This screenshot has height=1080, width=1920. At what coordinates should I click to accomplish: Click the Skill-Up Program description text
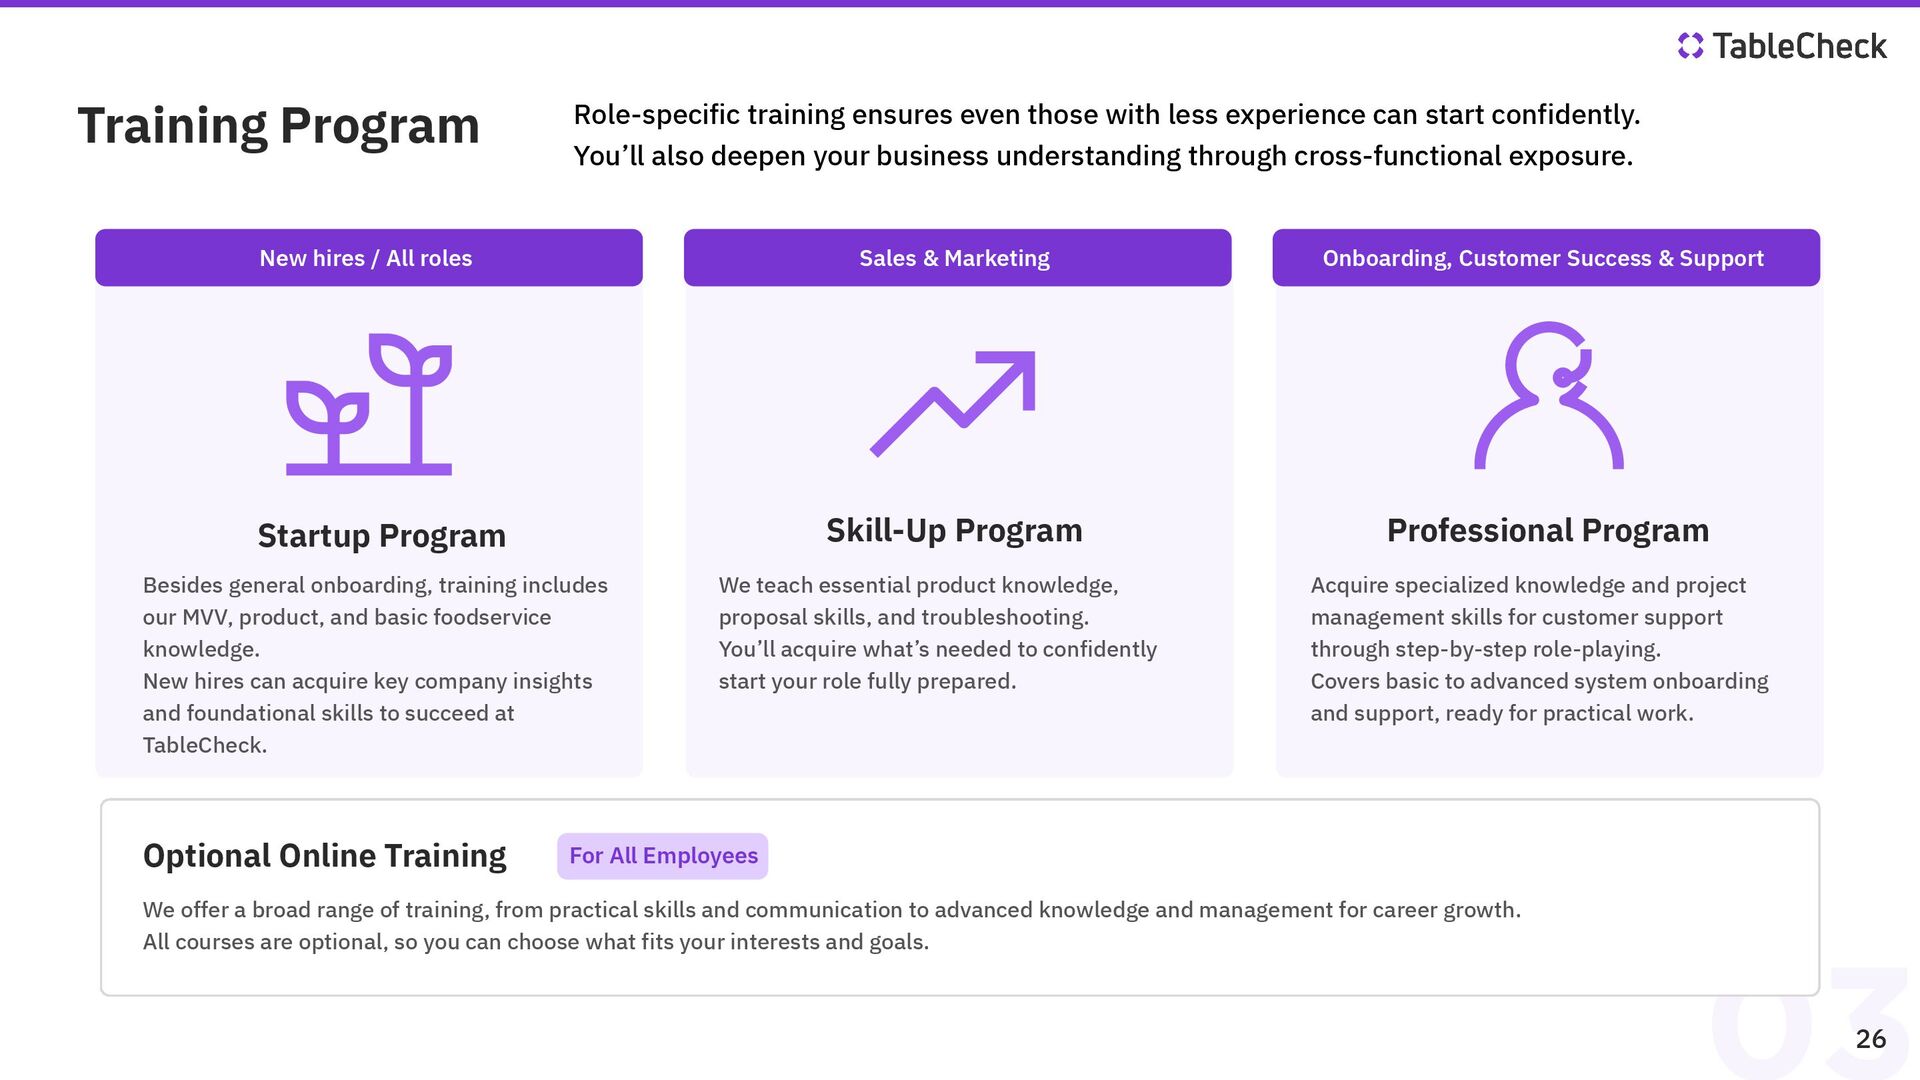pyautogui.click(x=938, y=633)
